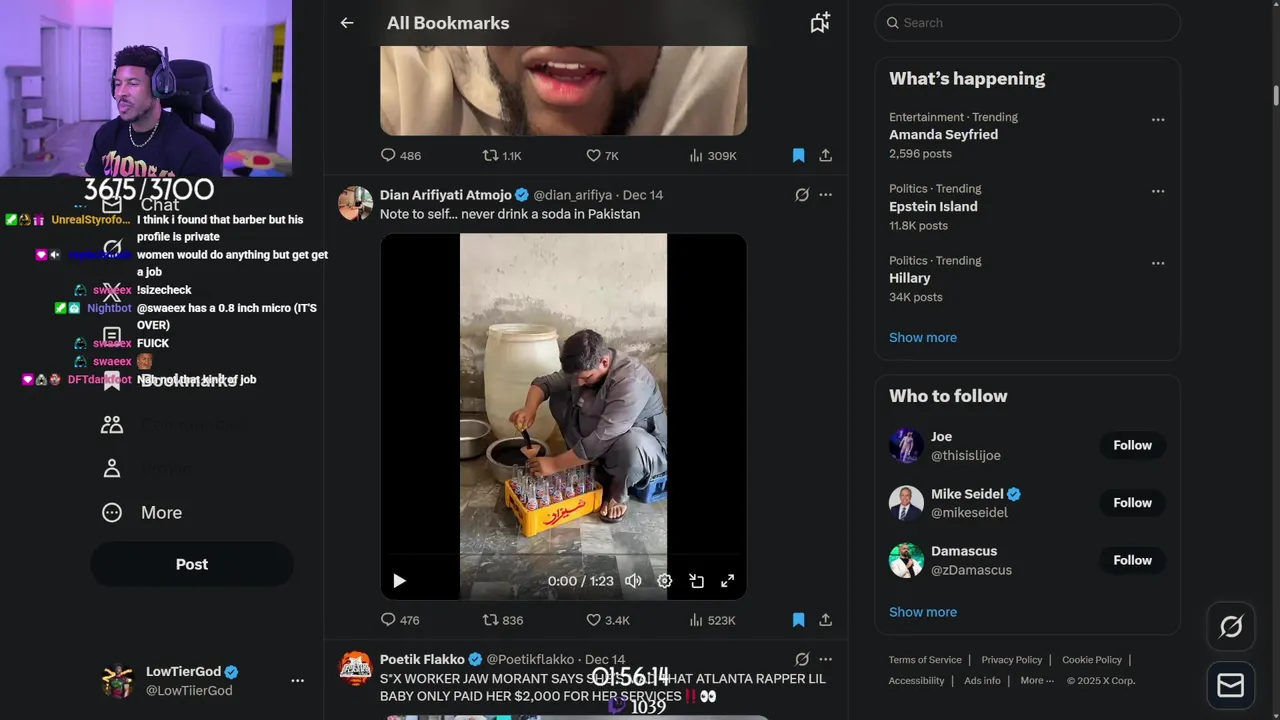This screenshot has width=1280, height=720.
Task: Remove bookmark from the soda post
Action: coord(798,620)
